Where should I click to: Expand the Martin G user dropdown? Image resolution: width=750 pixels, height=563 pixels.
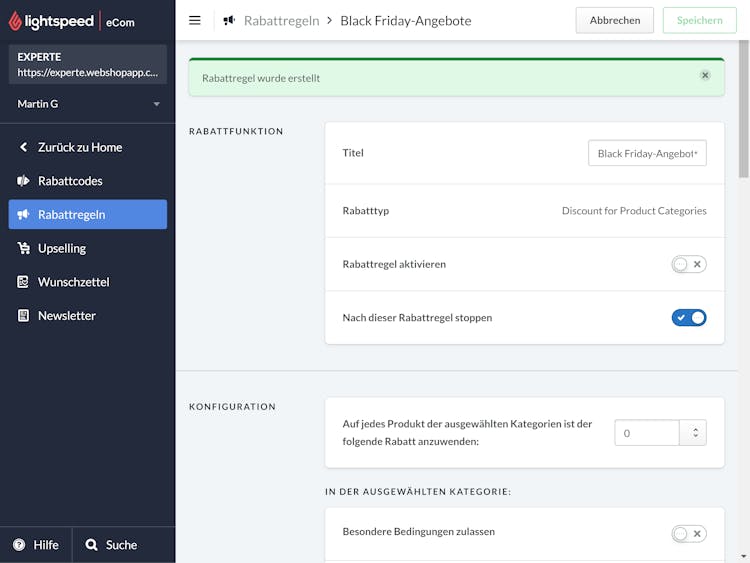coord(156,104)
